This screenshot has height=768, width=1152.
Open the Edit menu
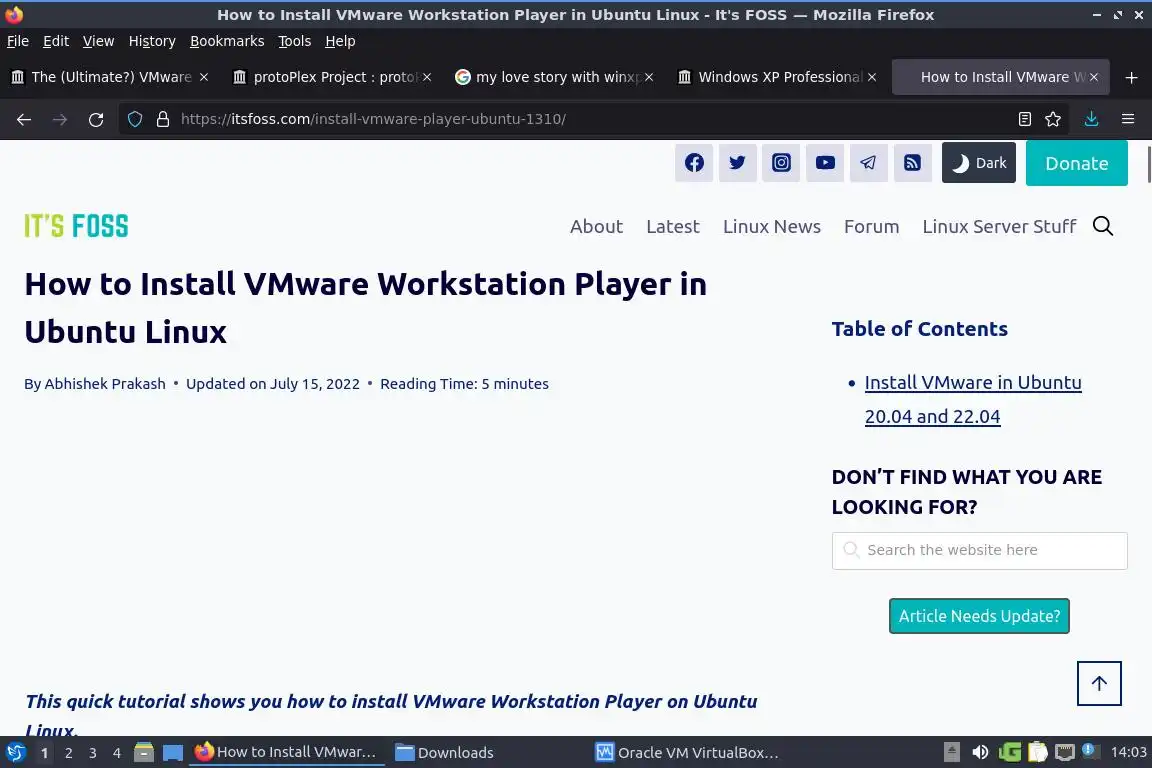pyautogui.click(x=56, y=41)
